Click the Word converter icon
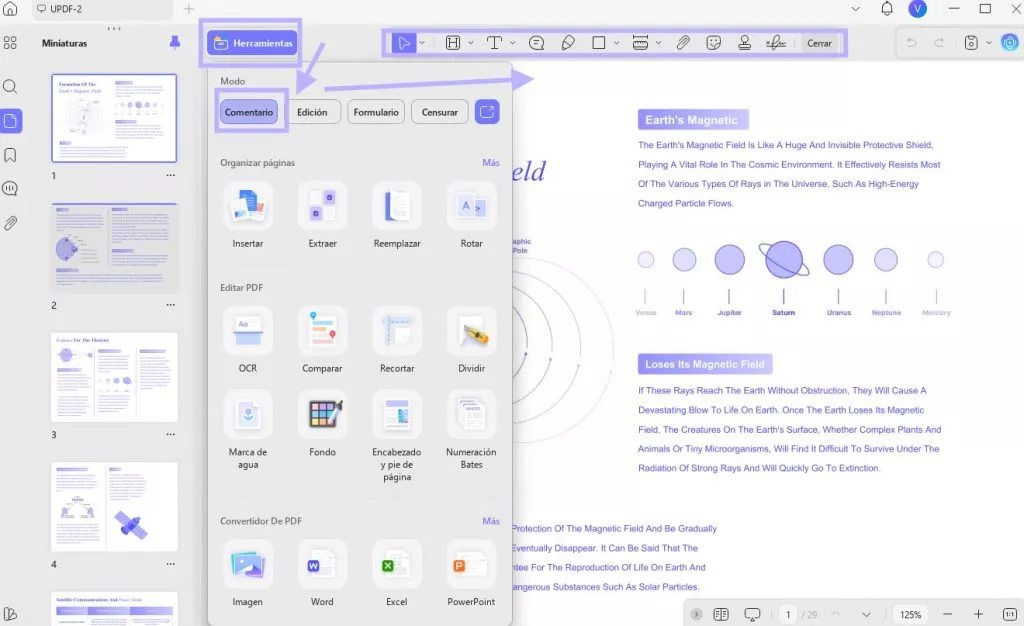The width and height of the screenshot is (1024, 626). [322, 565]
